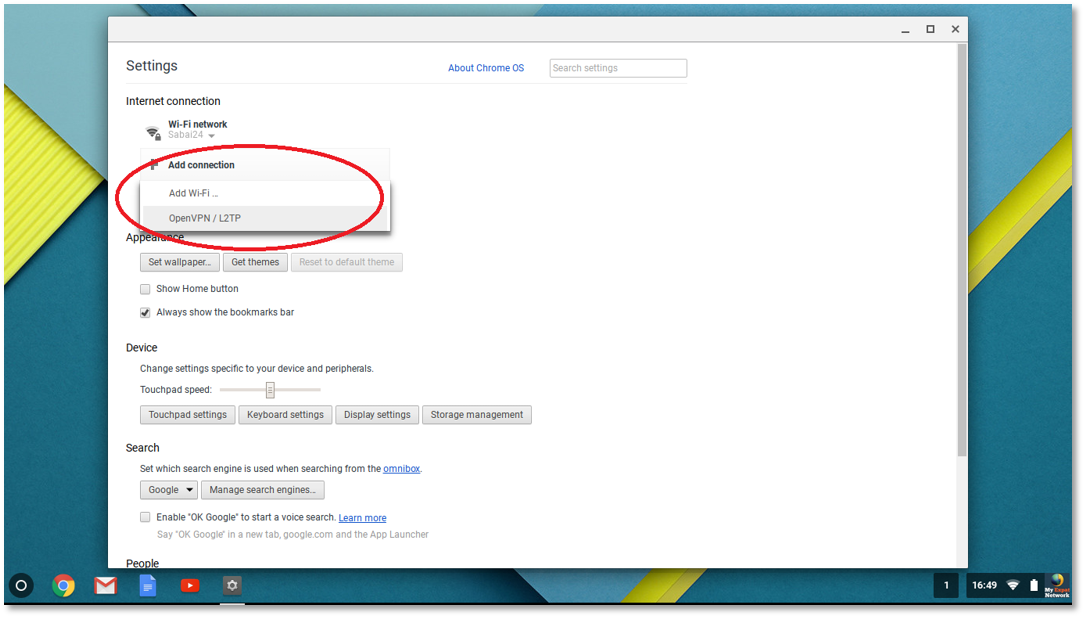Image resolution: width=1085 pixels, height=618 pixels.
Task: Launch Google Chrome from the shelf
Action: coord(63,585)
